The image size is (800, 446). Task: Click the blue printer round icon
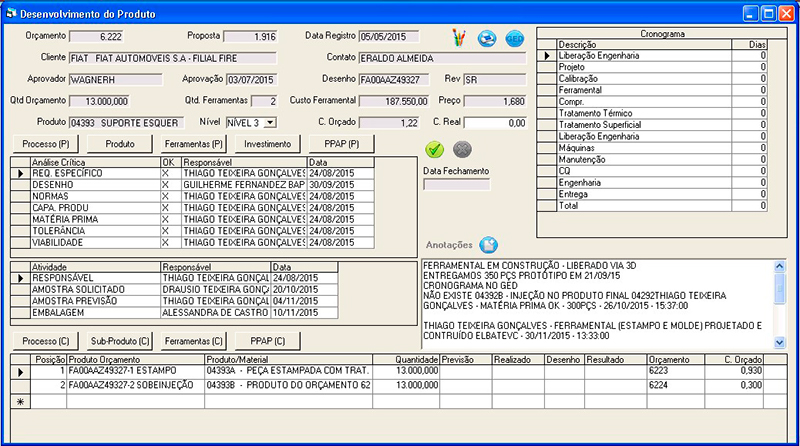pos(487,38)
